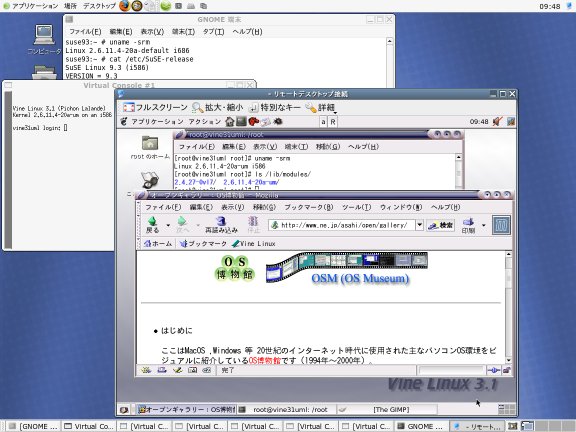The image size is (576, 432).
Task: Click the 'a' input method indicator
Action: click(323, 122)
